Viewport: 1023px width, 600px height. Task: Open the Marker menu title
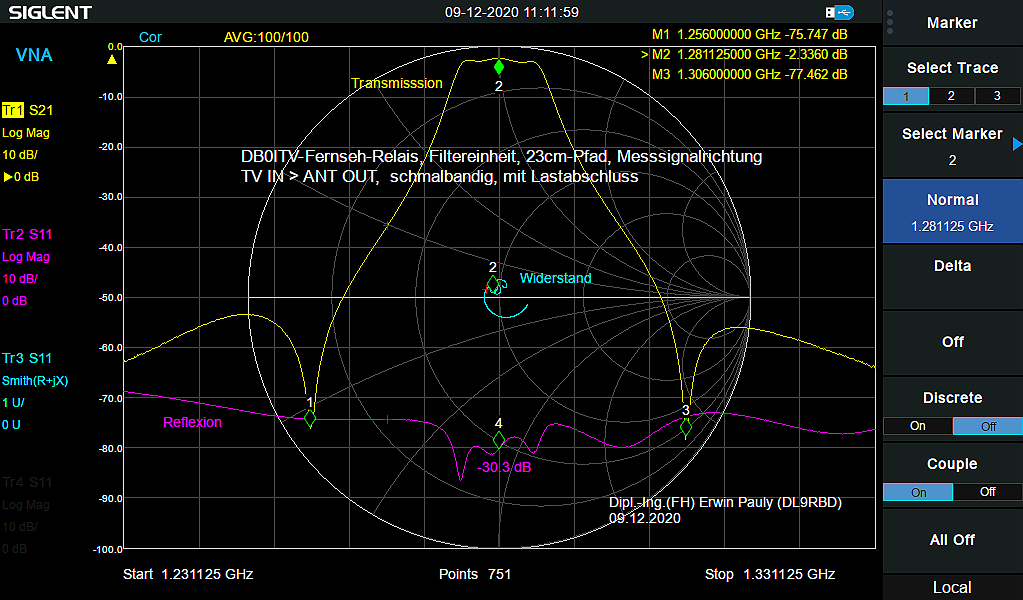click(x=953, y=23)
